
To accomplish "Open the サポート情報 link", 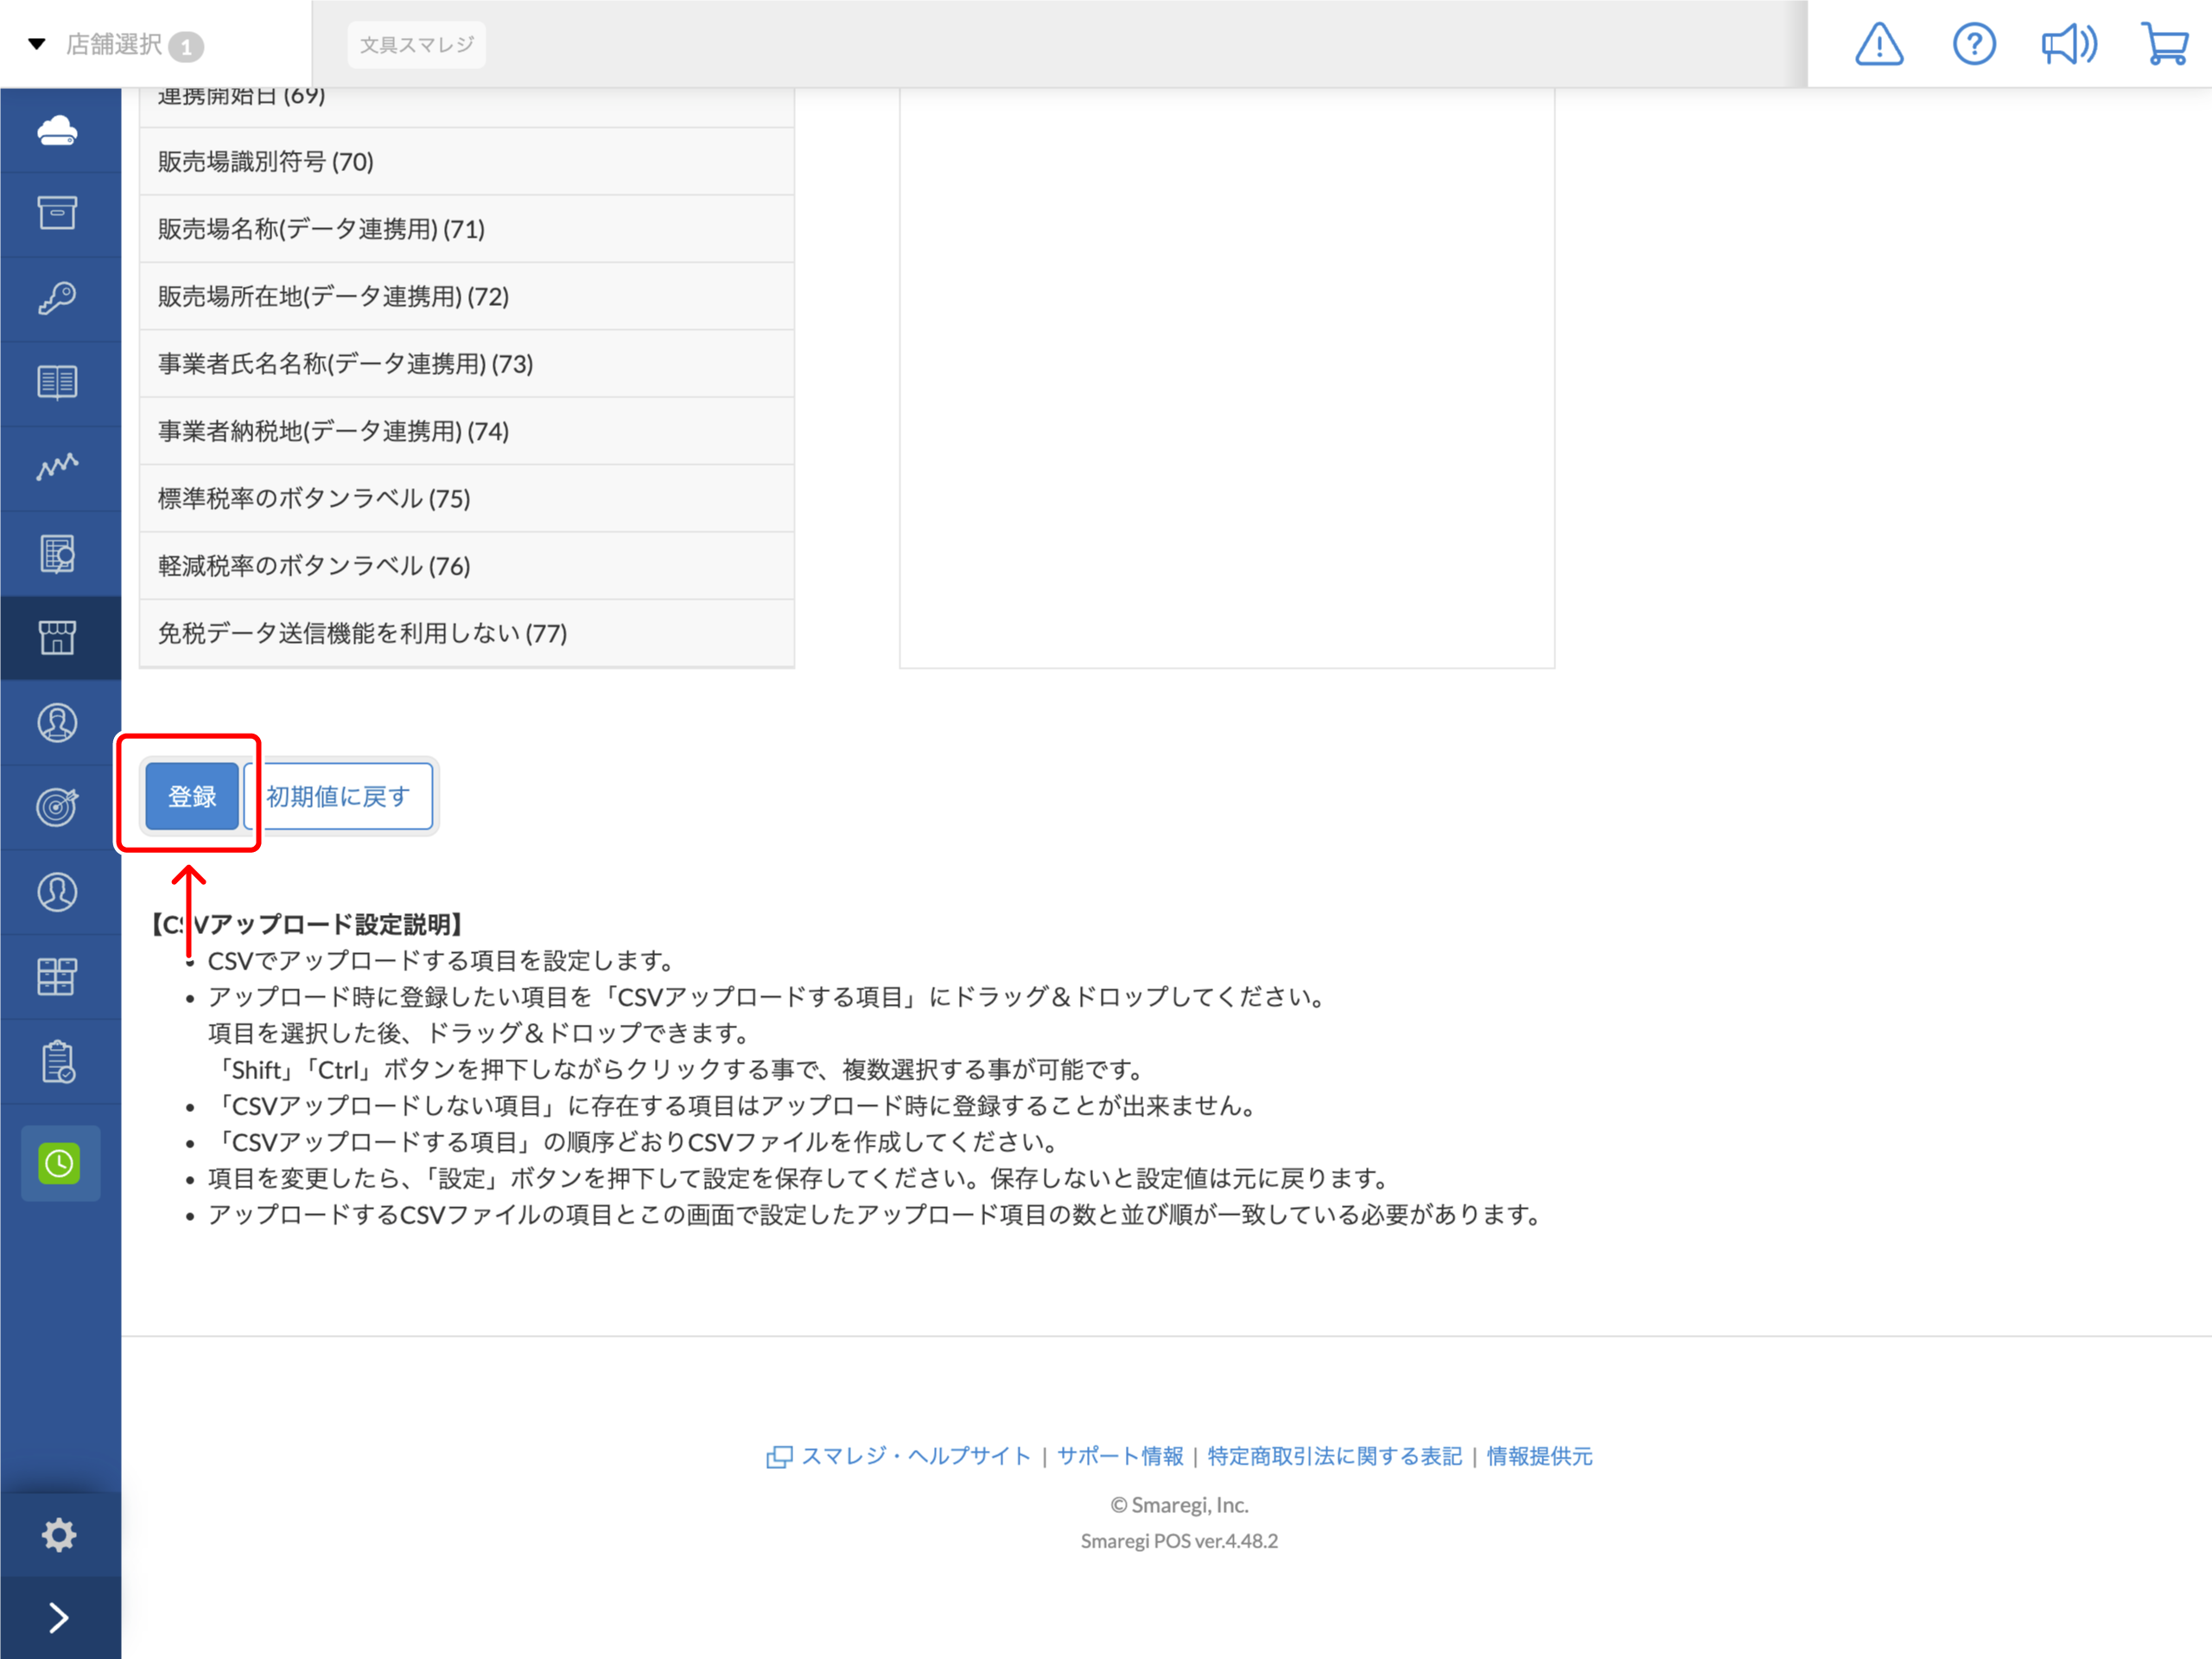I will pyautogui.click(x=1119, y=1456).
